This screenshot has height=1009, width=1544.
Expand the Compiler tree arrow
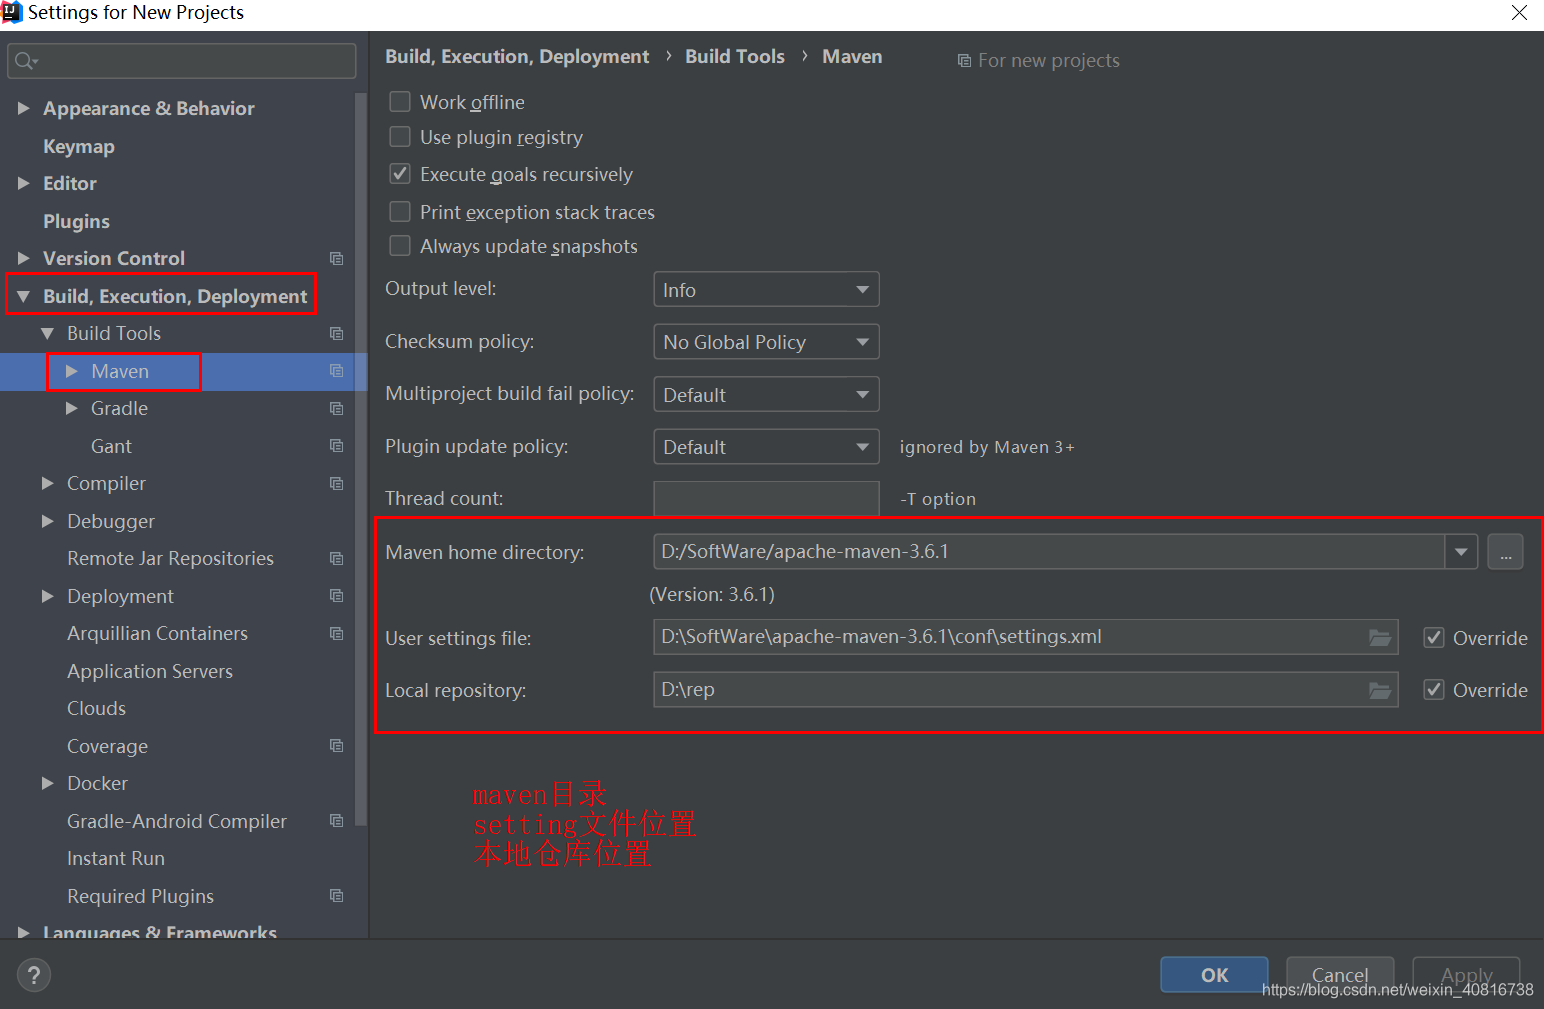tap(48, 483)
